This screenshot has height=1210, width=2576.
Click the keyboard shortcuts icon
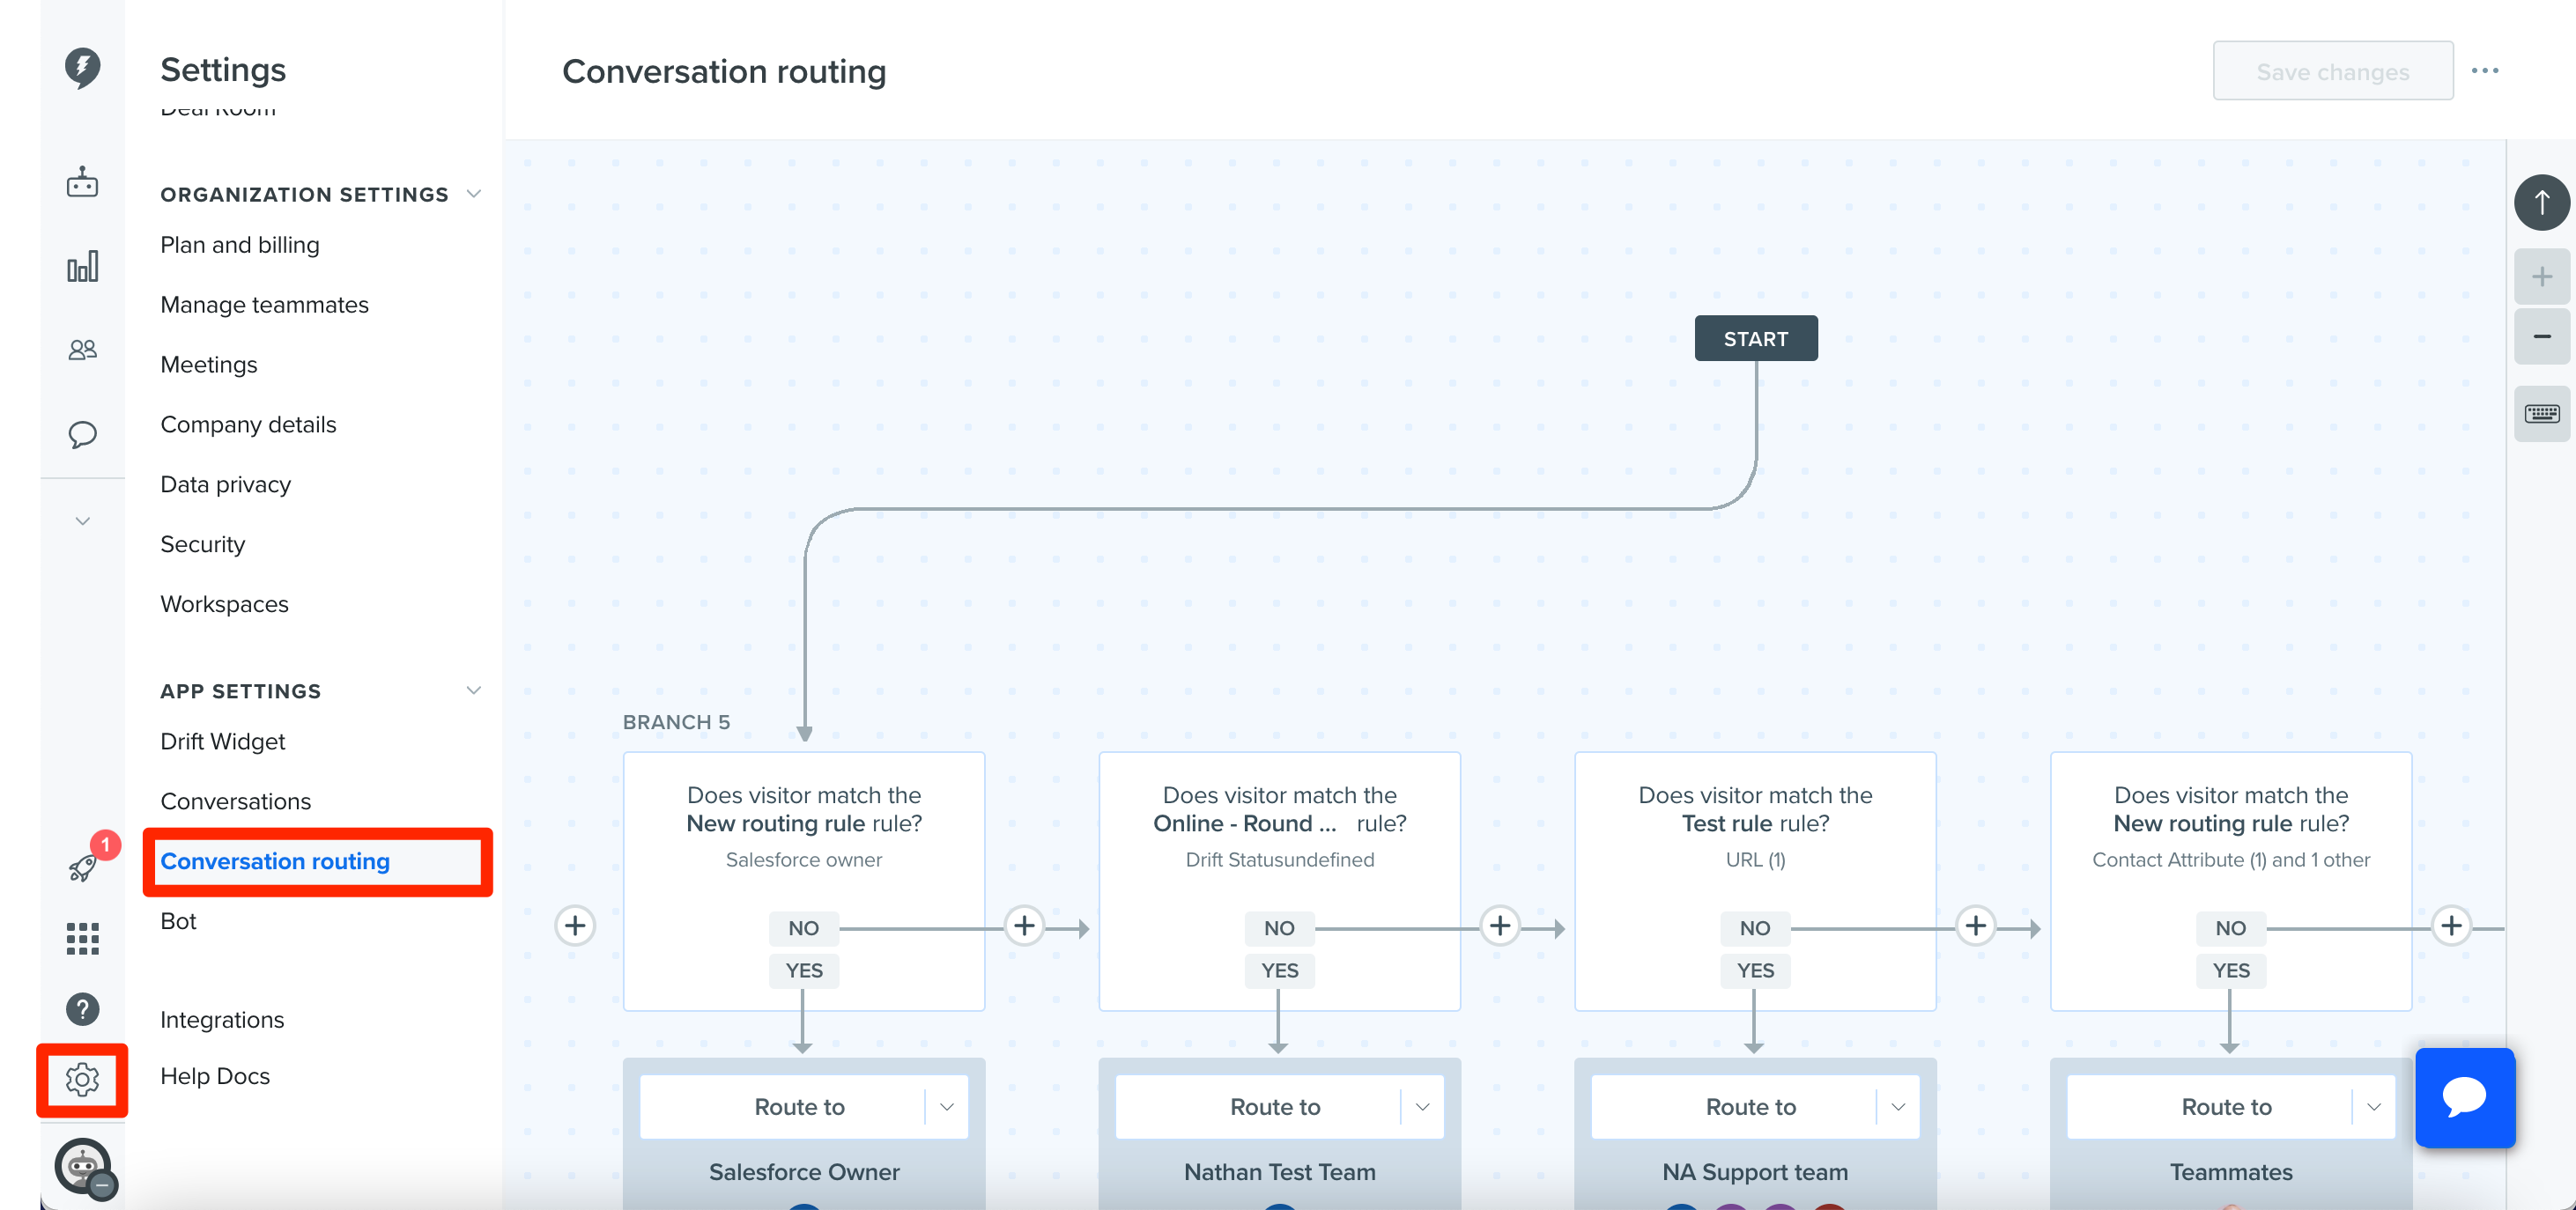tap(2541, 413)
